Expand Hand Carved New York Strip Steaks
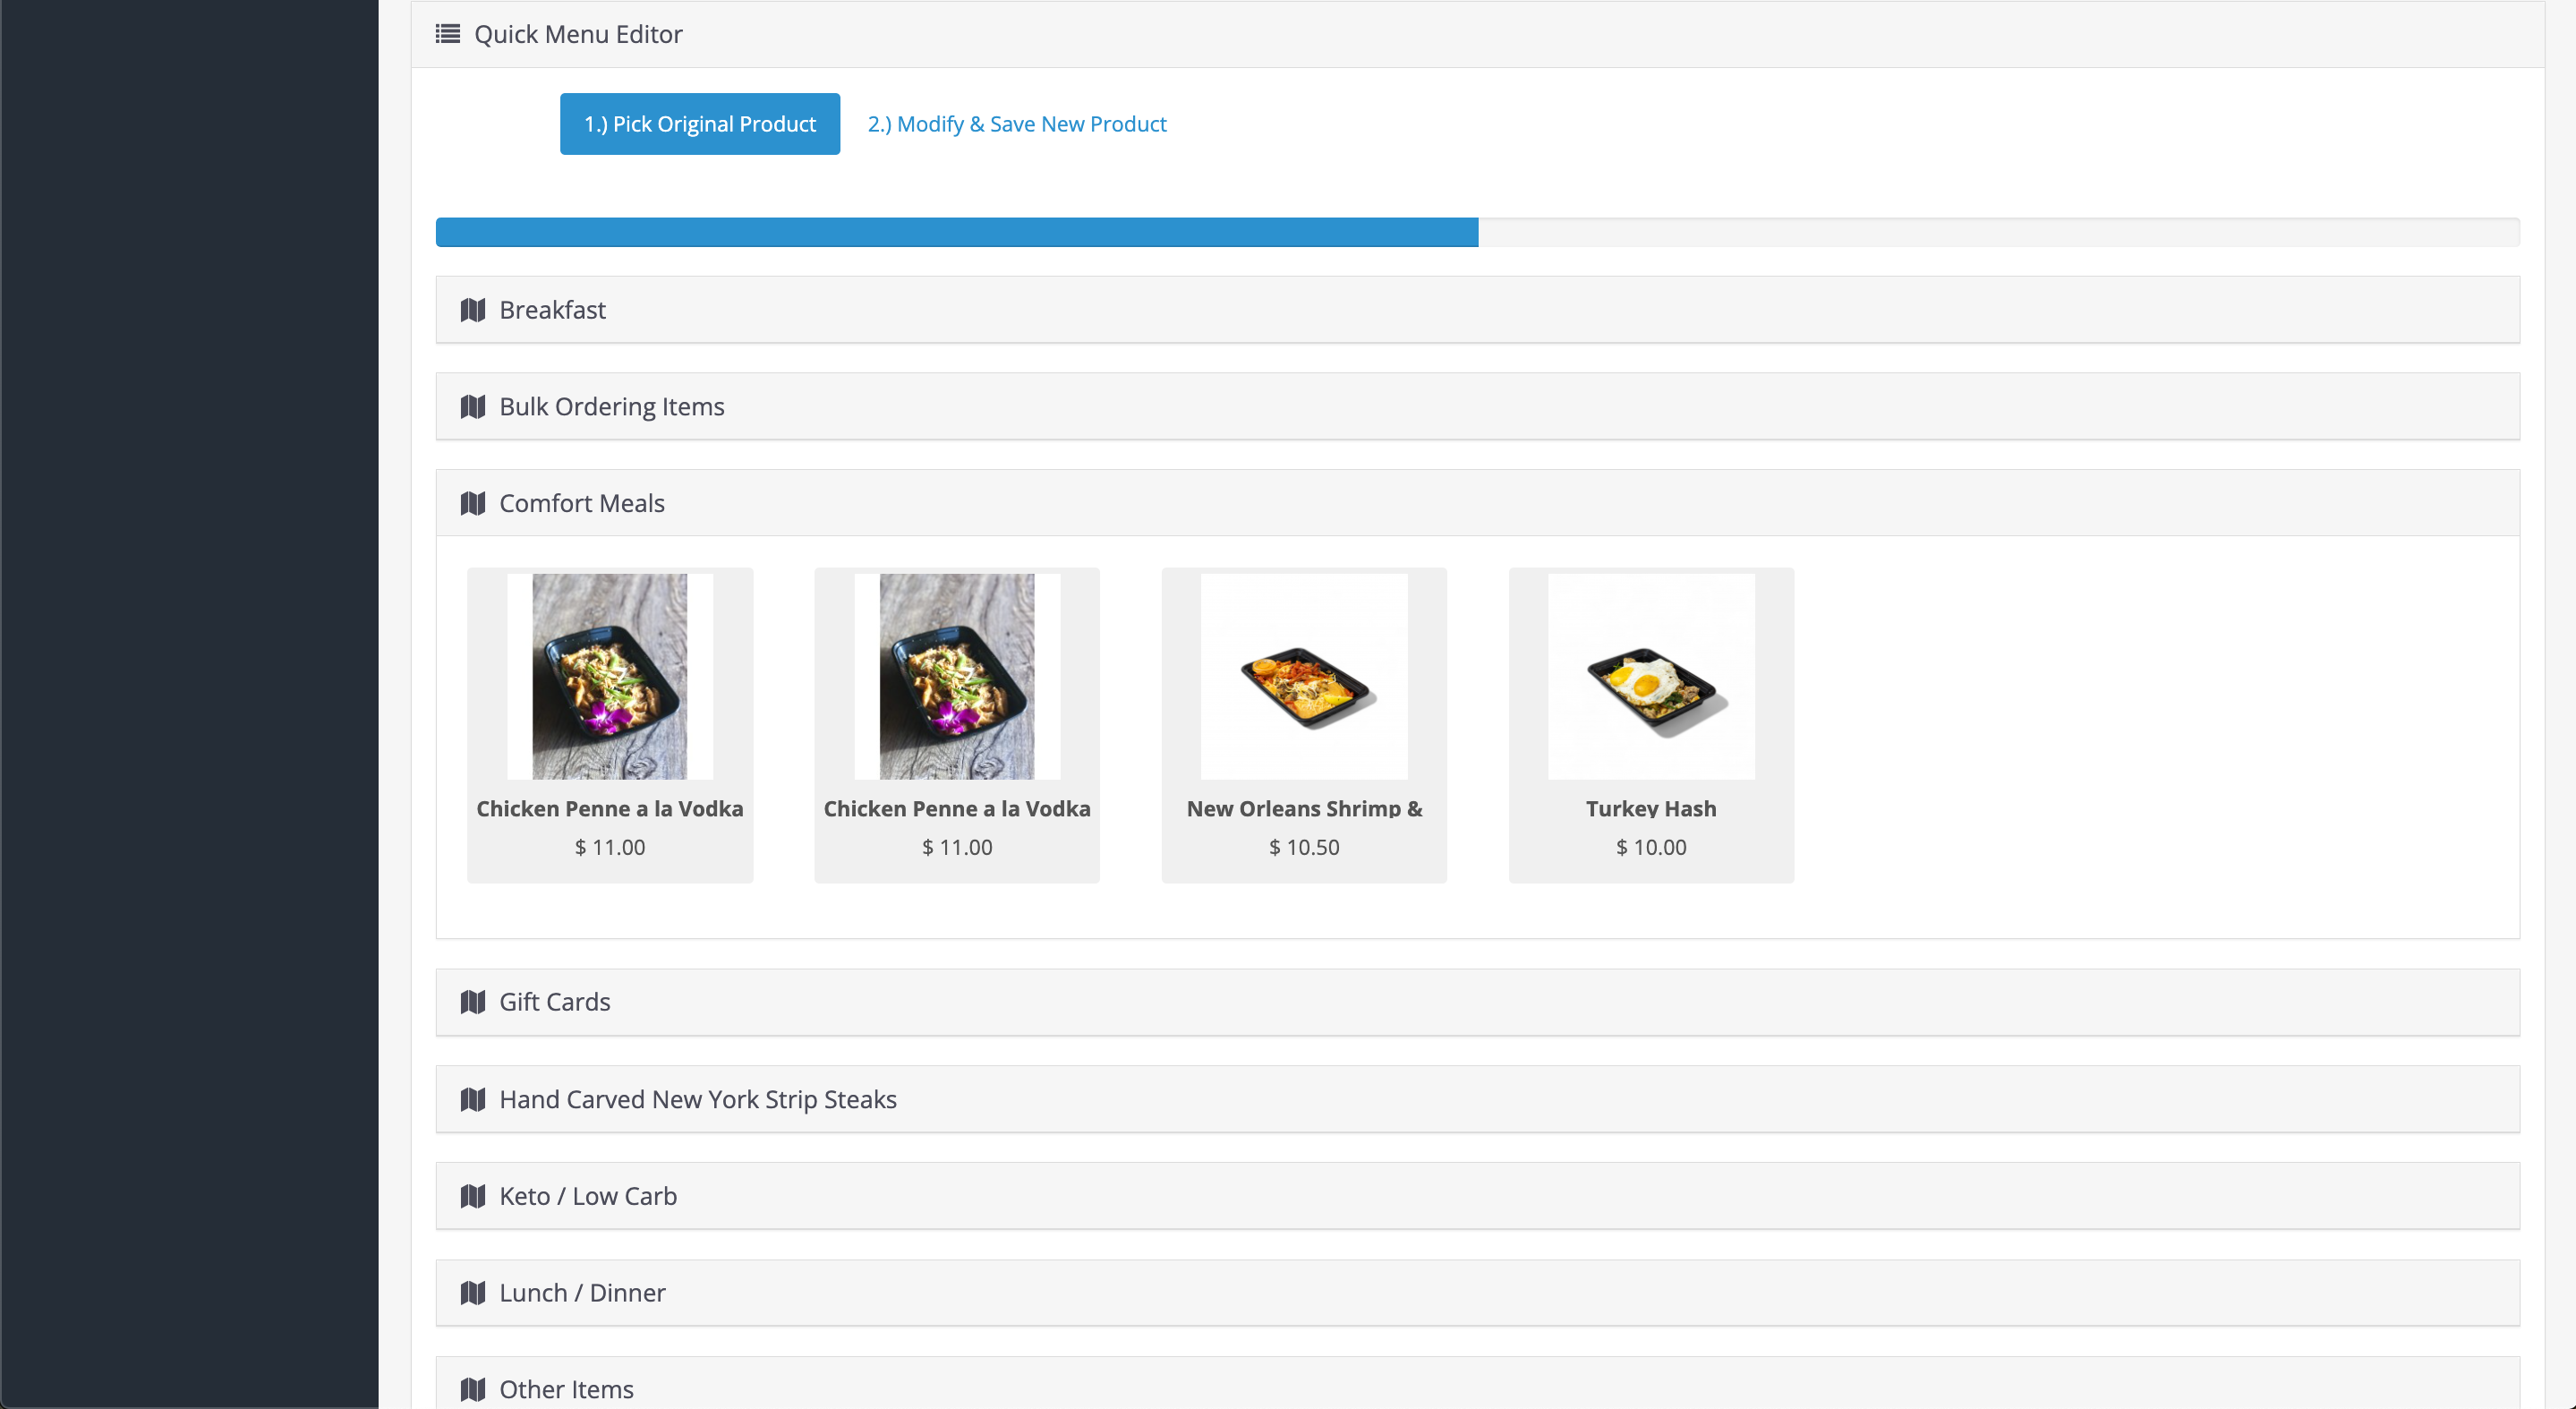This screenshot has width=2576, height=1409. click(x=697, y=1099)
